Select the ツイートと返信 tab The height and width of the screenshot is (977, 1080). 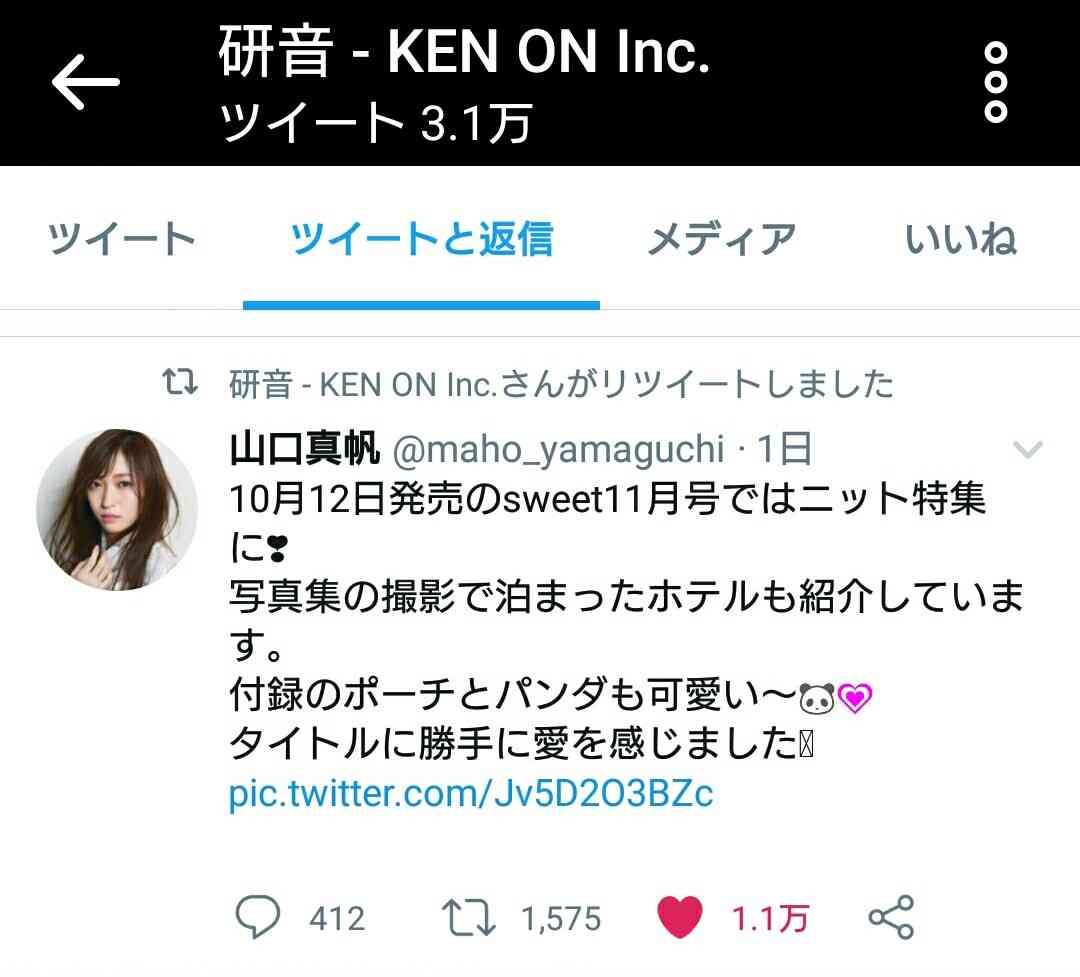421,239
